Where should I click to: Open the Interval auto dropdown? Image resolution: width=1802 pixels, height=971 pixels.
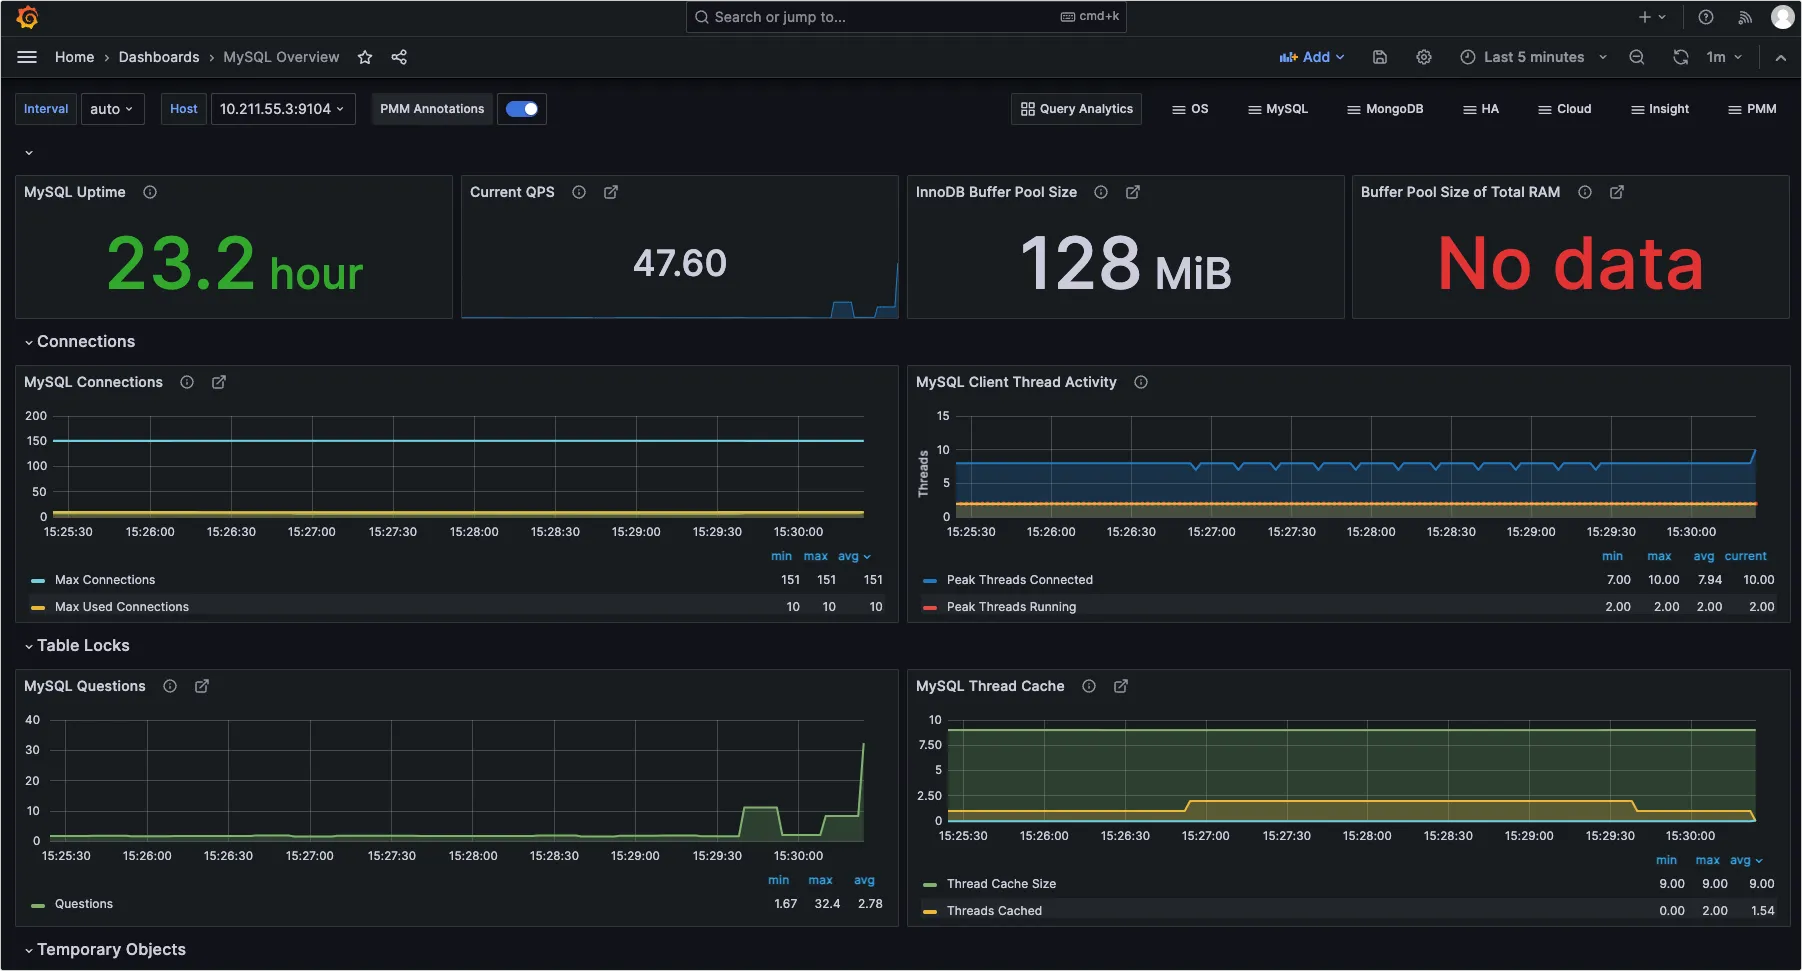click(111, 109)
